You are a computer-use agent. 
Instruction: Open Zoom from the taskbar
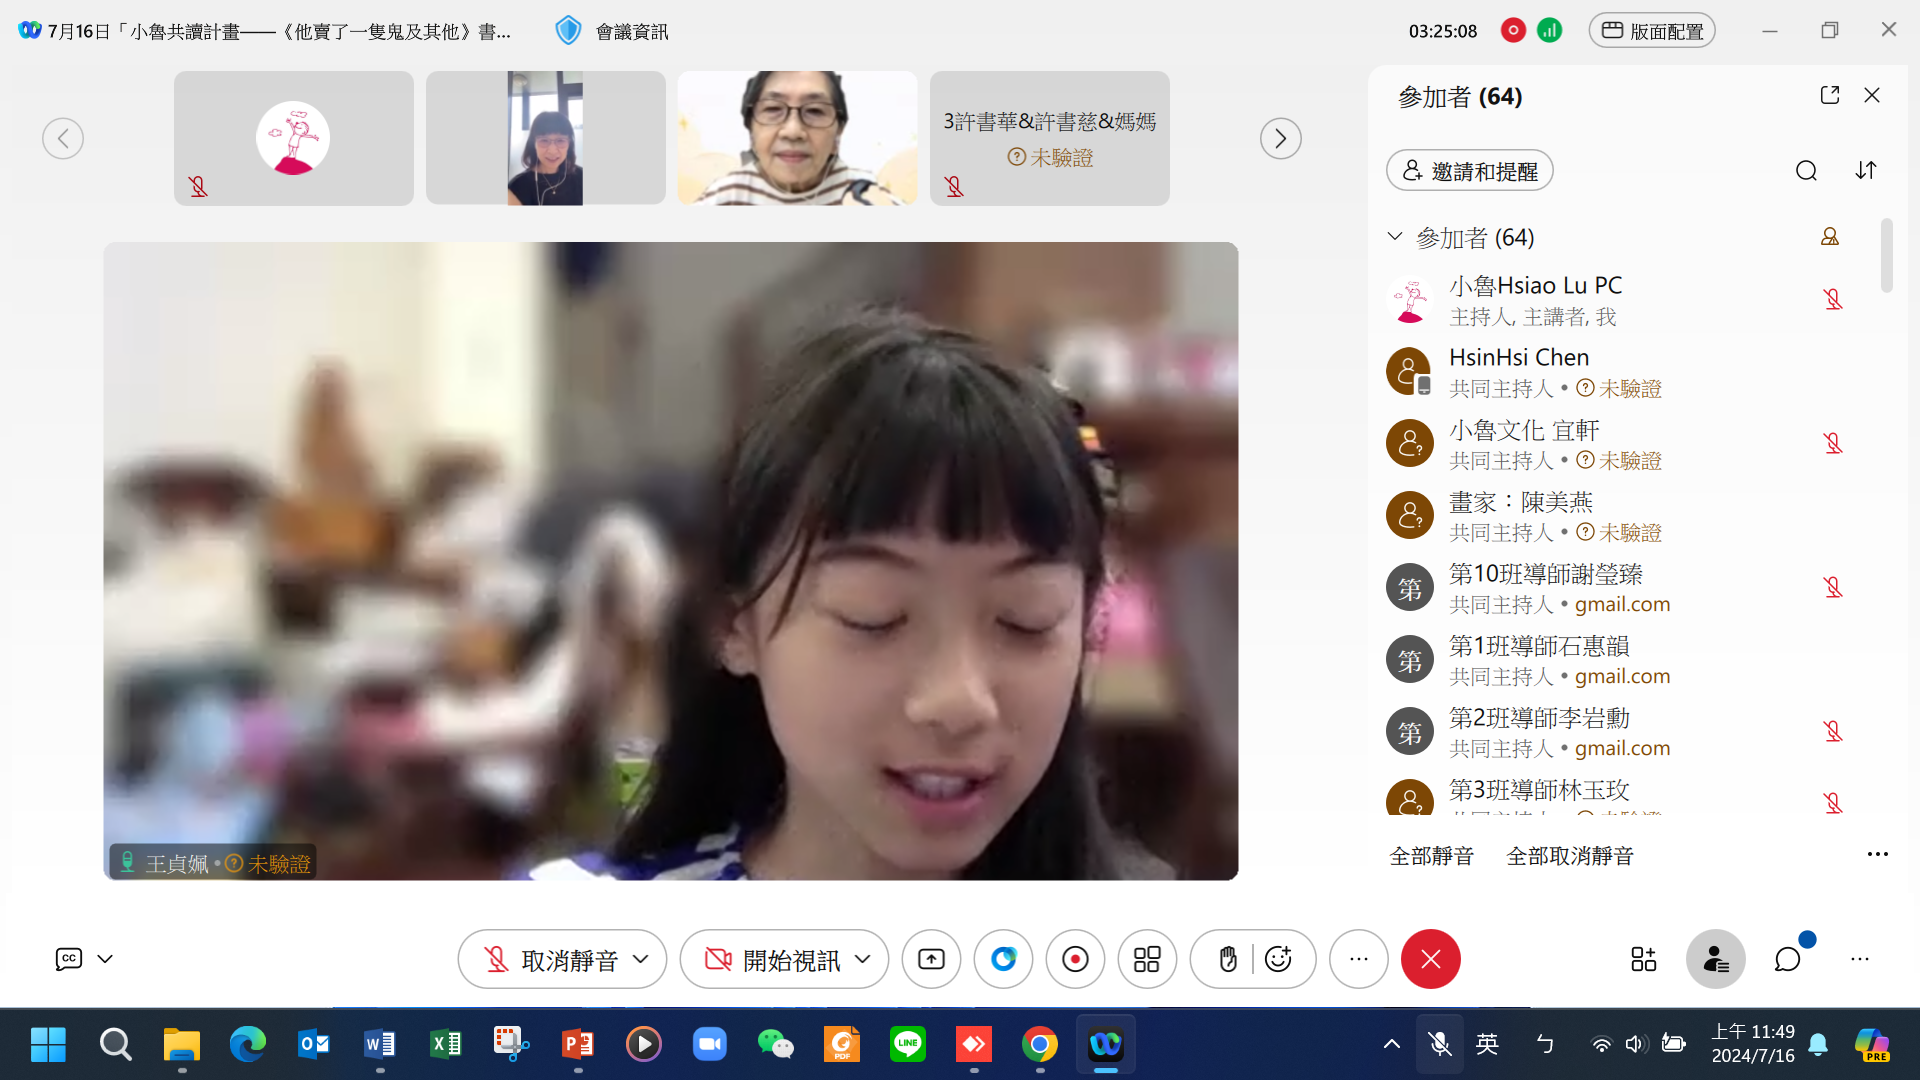click(x=710, y=1044)
